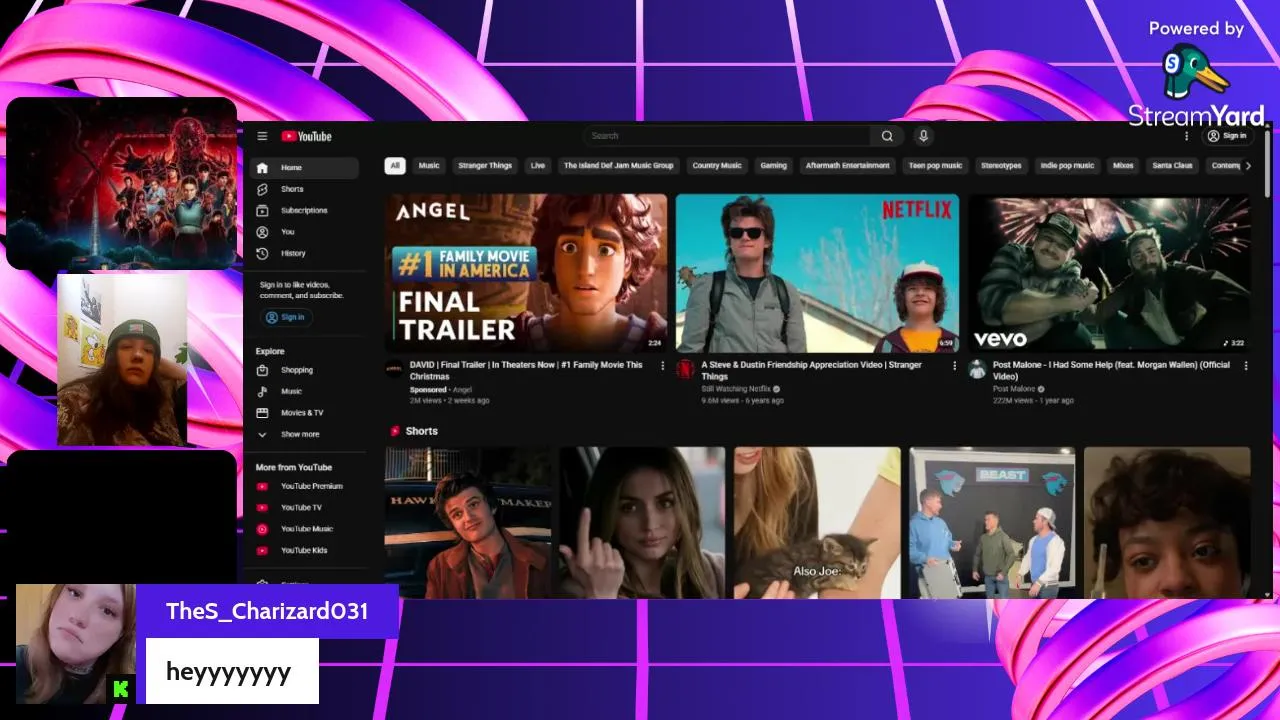The height and width of the screenshot is (720, 1280).
Task: Open the Short with woman in car
Action: 642,523
